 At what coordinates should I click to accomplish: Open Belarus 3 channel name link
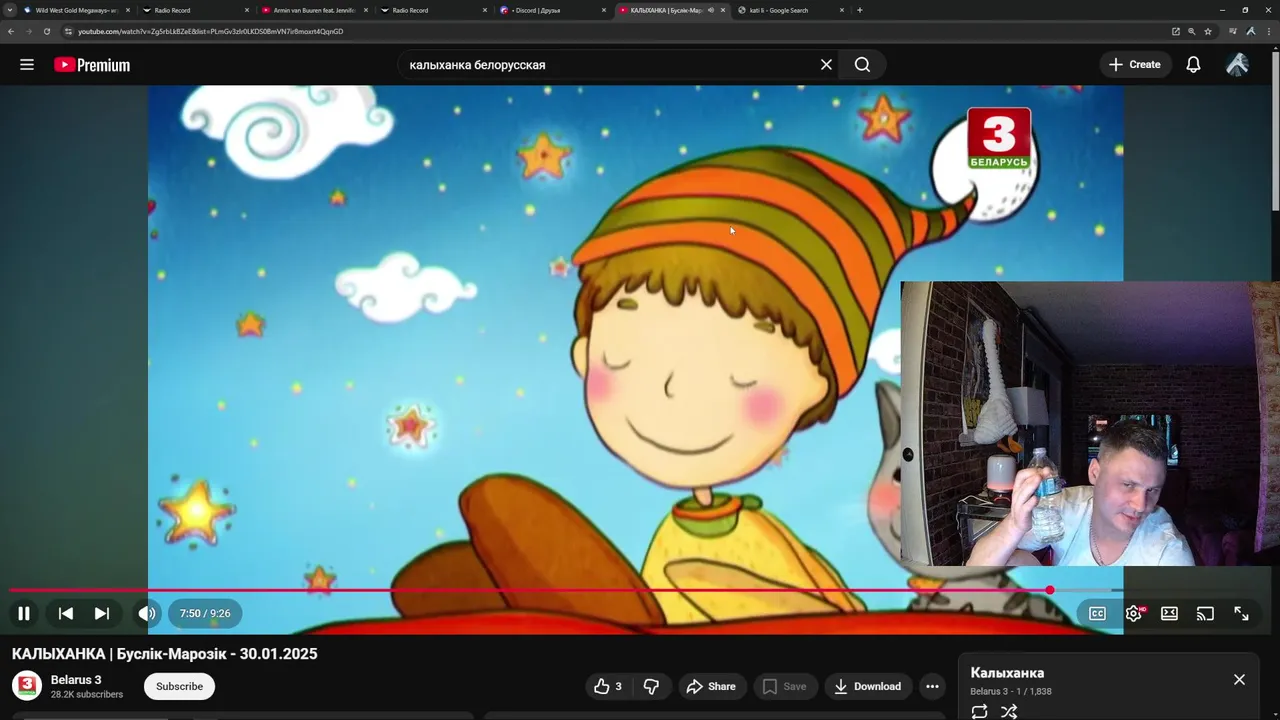click(76, 680)
